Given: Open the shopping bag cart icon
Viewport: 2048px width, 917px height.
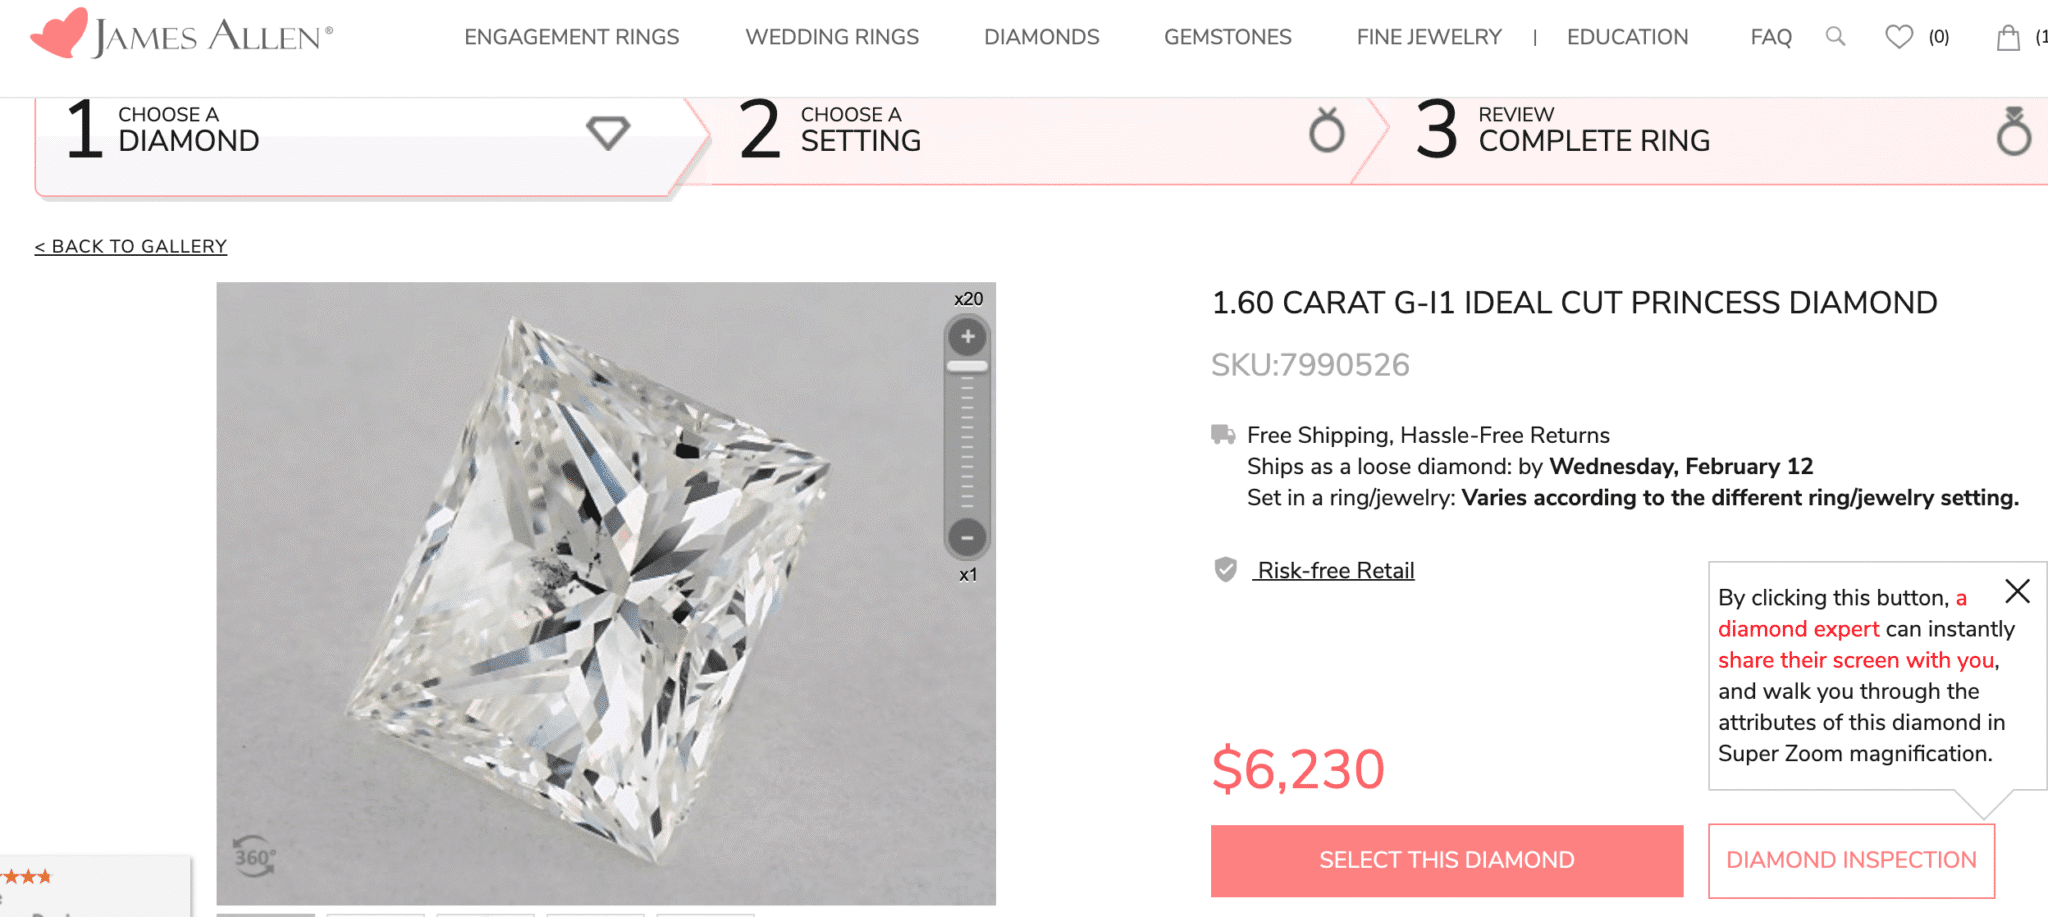Looking at the screenshot, I should point(2010,37).
